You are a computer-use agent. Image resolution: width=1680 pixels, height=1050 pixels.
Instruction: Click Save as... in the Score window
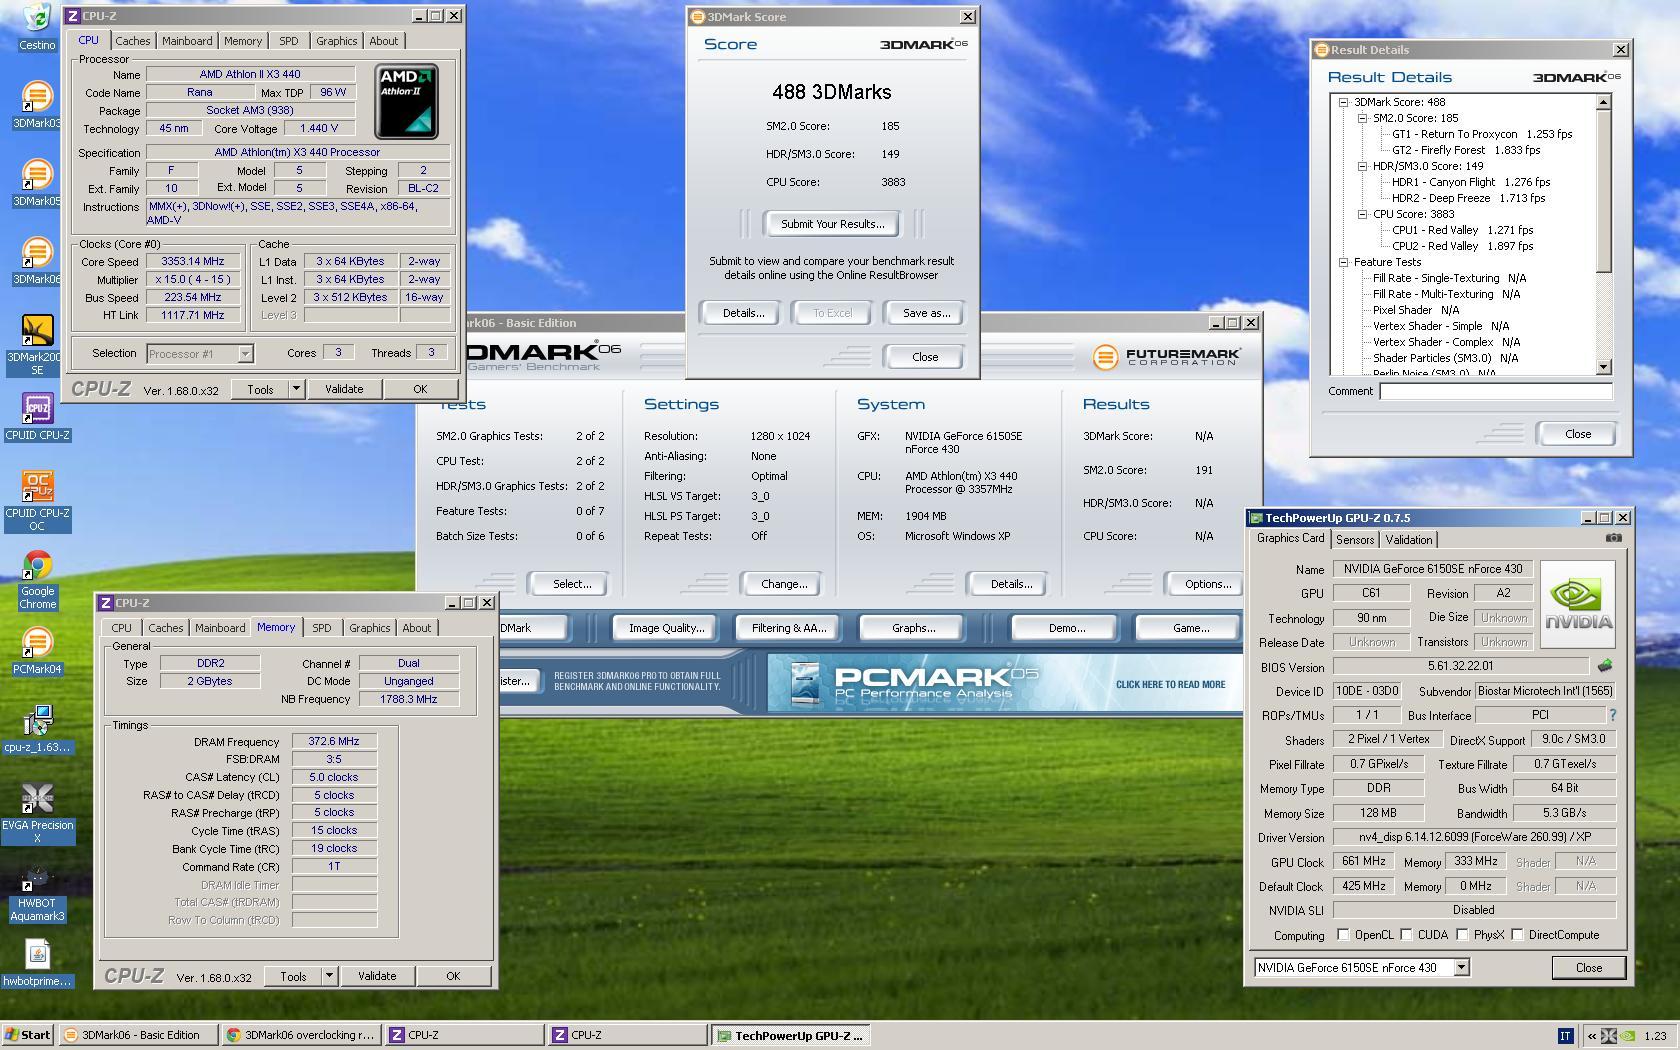(926, 313)
